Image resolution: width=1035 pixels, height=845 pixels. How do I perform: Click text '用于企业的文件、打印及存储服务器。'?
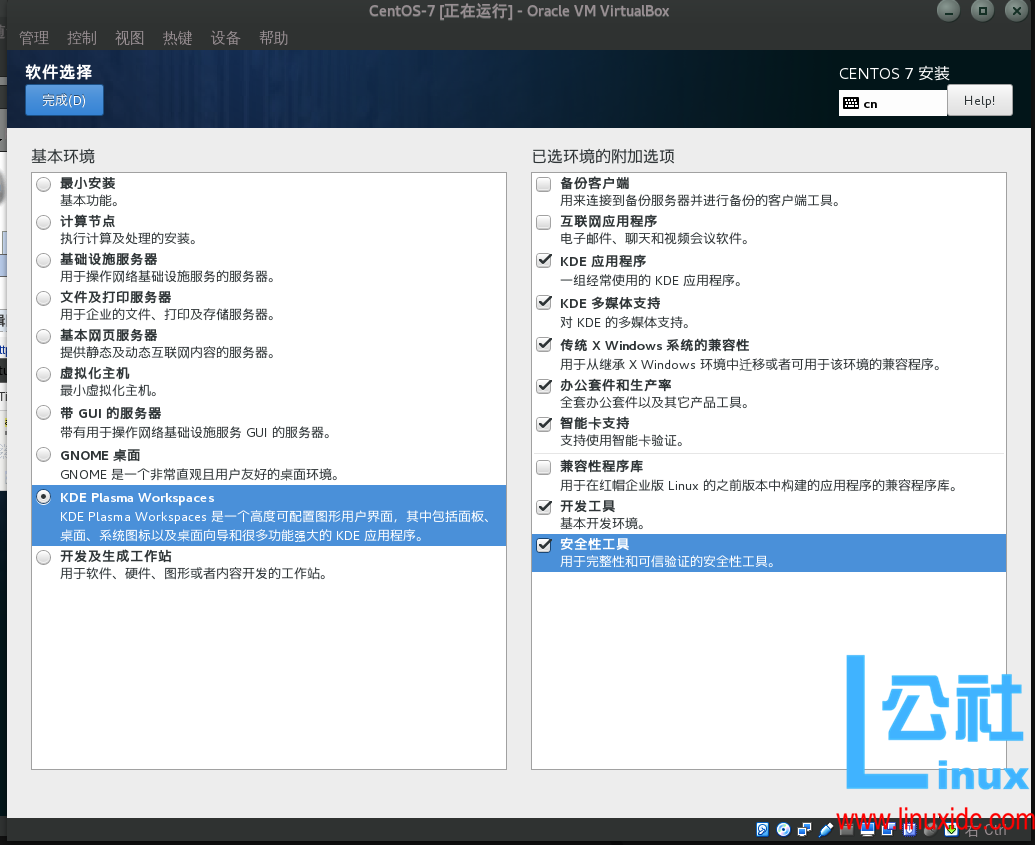168,315
